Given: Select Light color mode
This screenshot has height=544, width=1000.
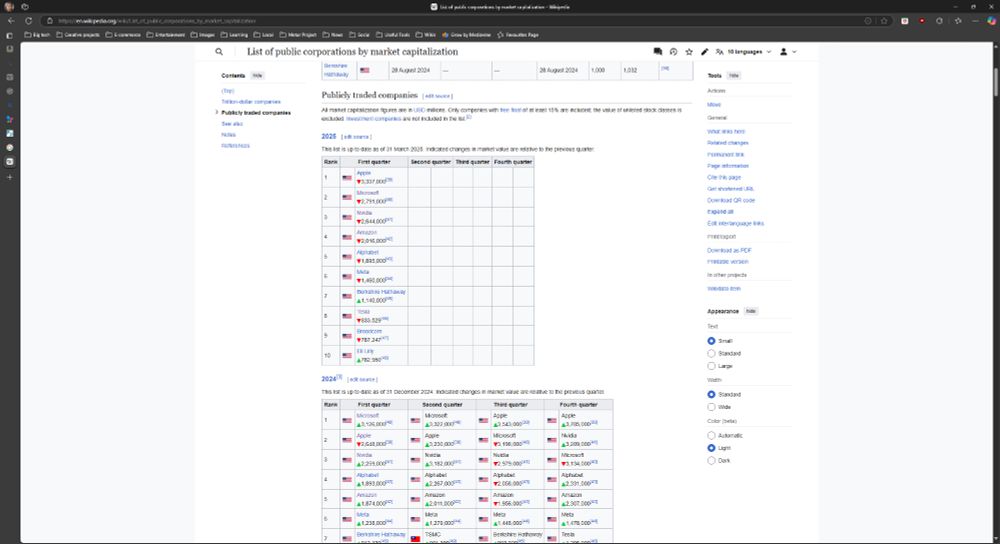Looking at the screenshot, I should pos(711,448).
